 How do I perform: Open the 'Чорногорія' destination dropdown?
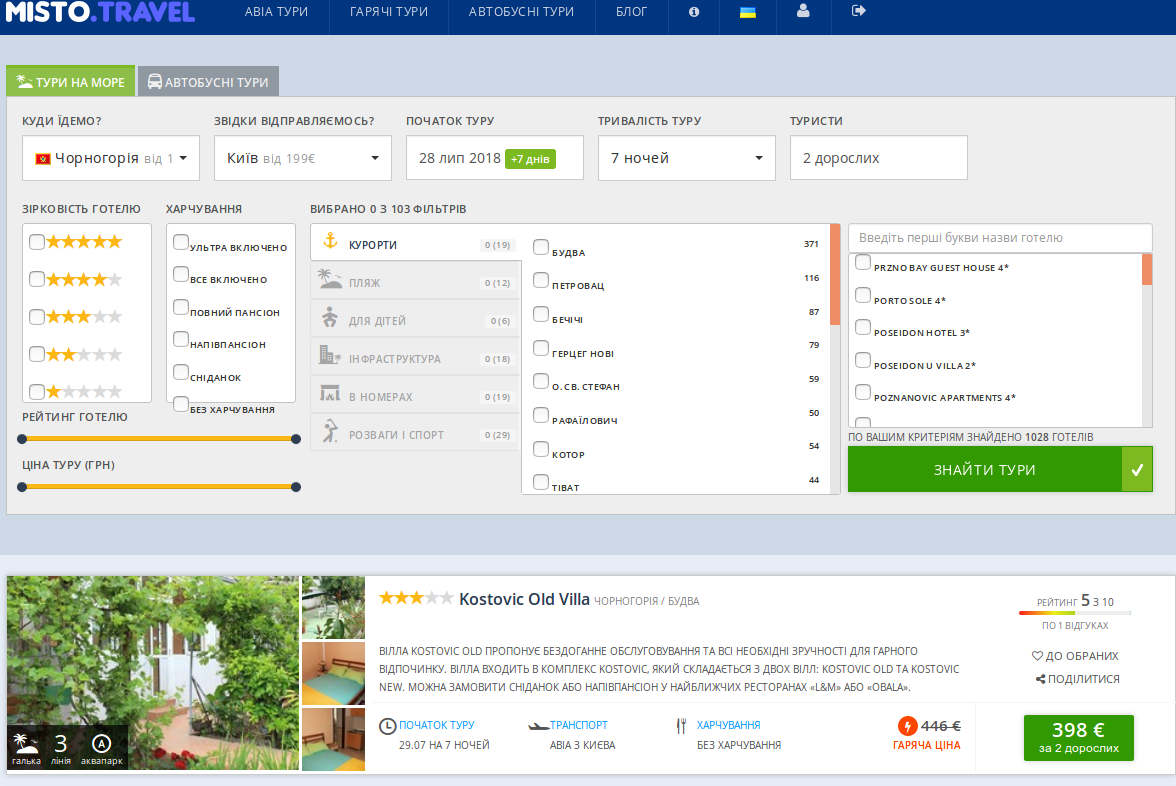[x=111, y=158]
